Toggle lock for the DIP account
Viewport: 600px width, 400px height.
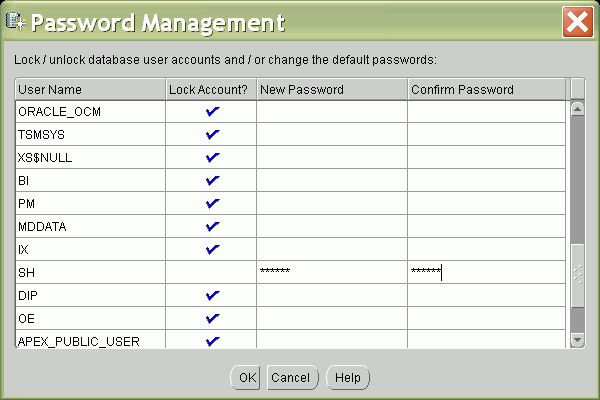[x=211, y=296]
